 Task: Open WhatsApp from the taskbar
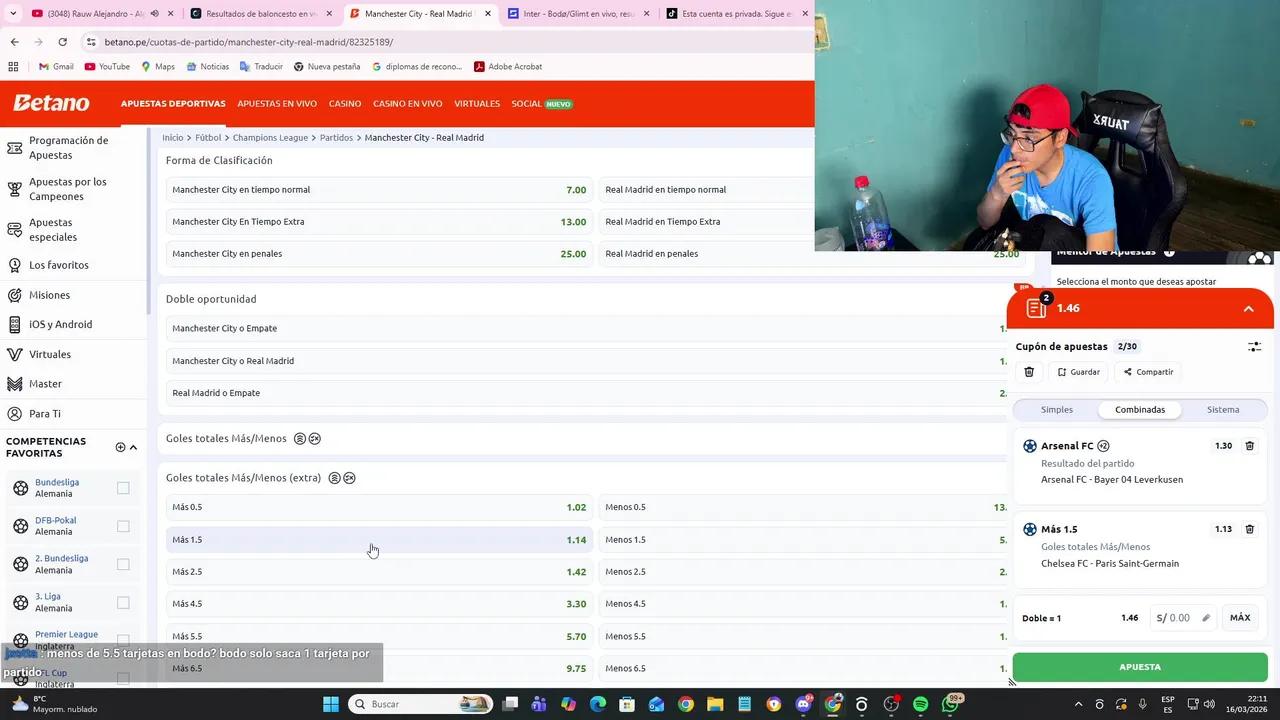pos(950,704)
